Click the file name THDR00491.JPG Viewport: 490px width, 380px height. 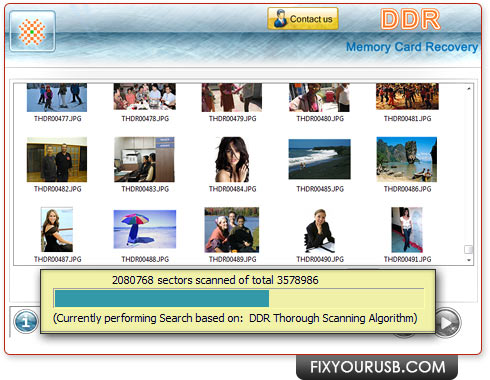coord(407,259)
